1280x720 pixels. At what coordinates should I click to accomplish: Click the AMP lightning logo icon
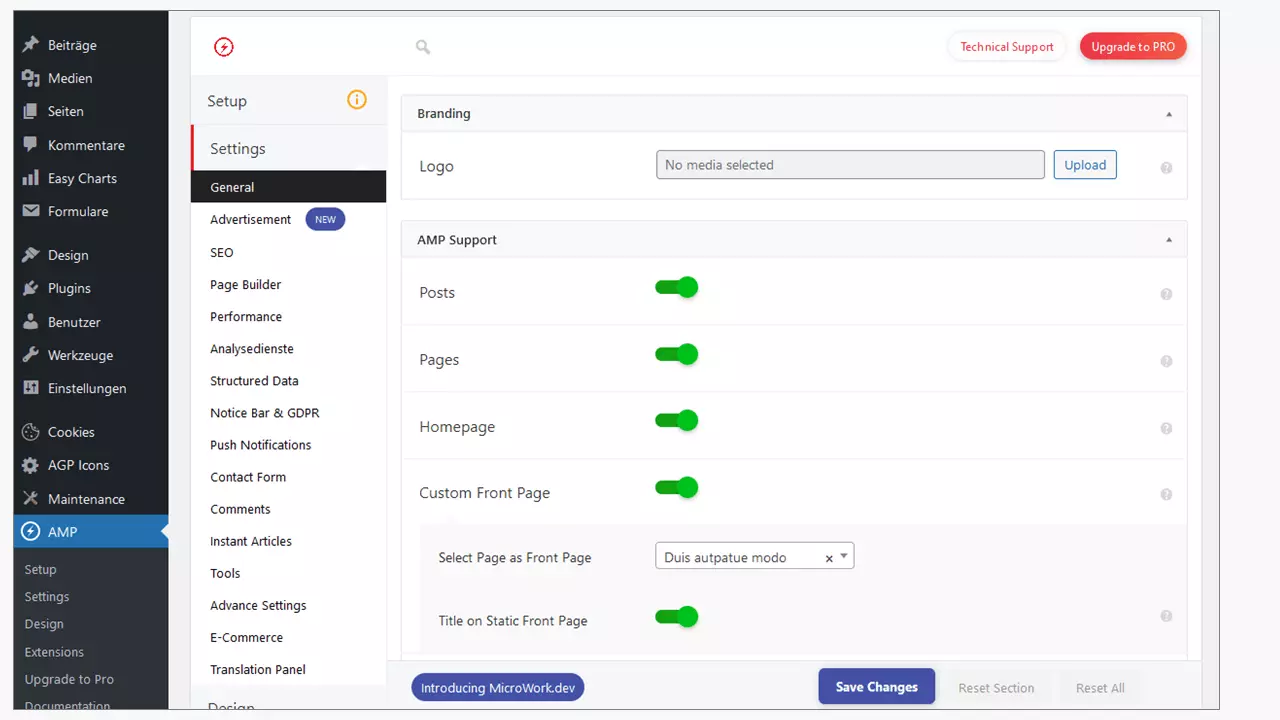[x=224, y=47]
